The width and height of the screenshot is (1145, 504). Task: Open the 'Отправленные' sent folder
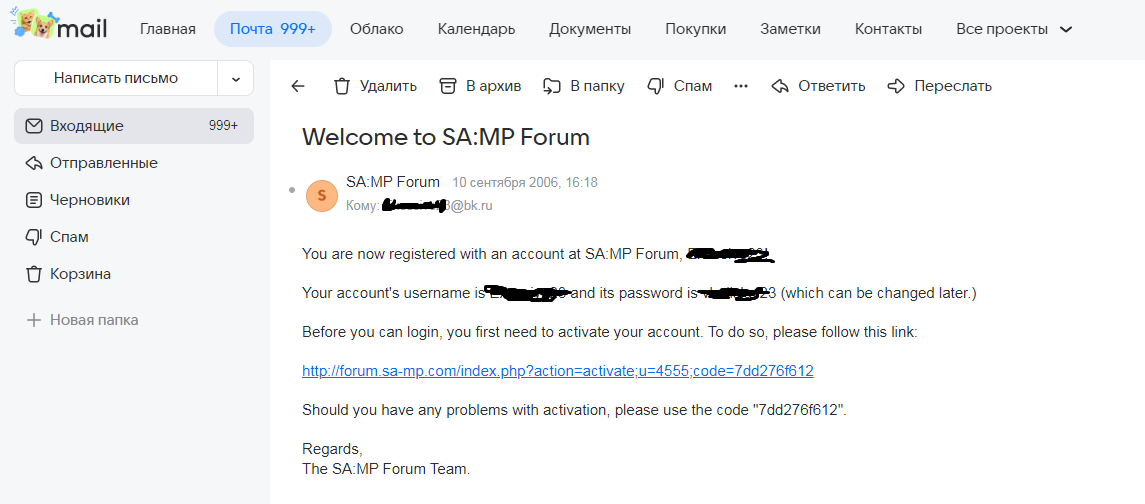pos(104,163)
